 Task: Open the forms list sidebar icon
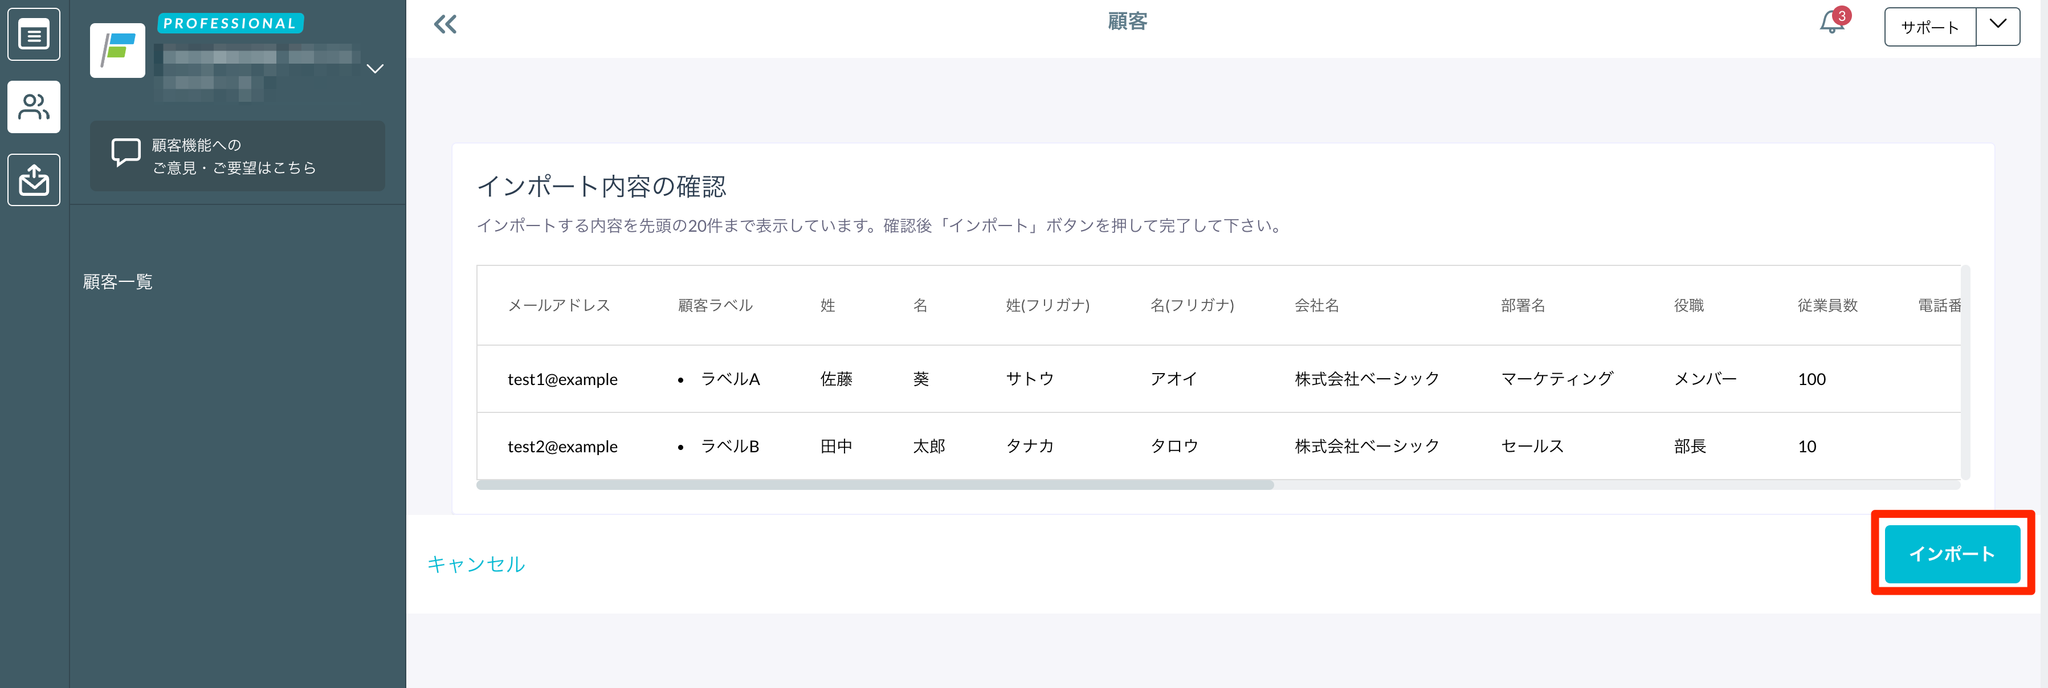click(x=34, y=35)
